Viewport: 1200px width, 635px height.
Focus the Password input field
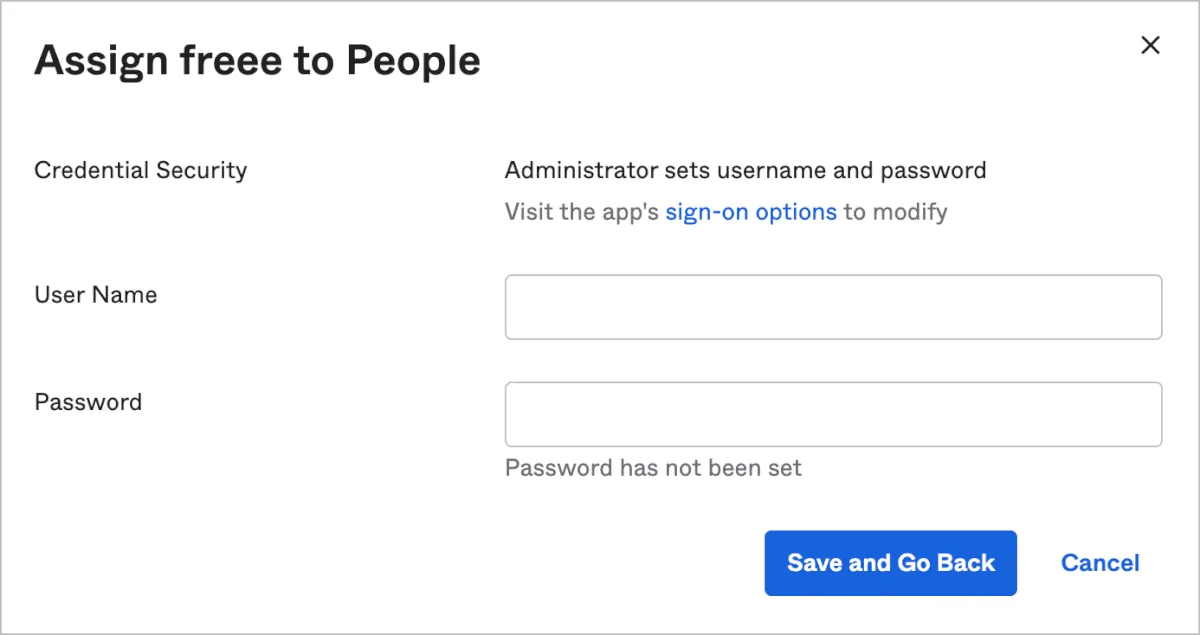coord(833,414)
